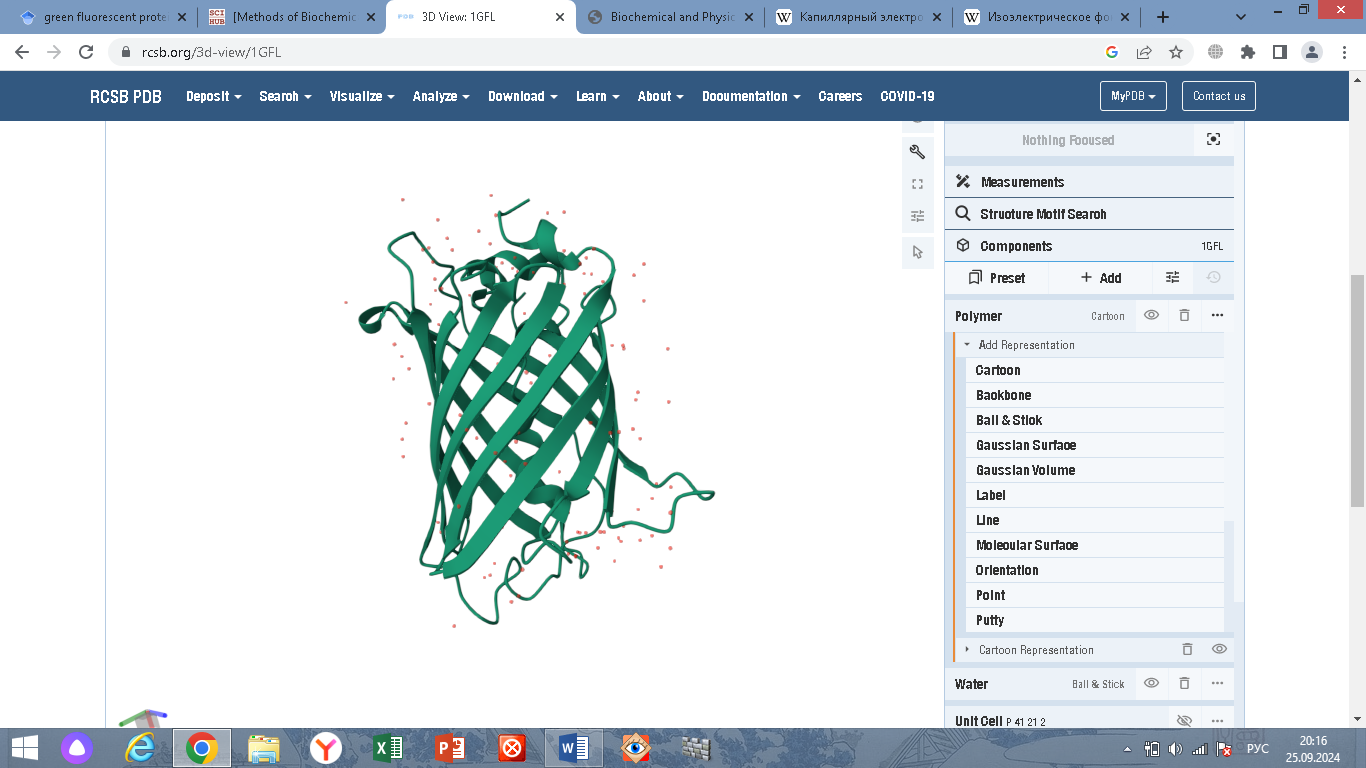Select Ball & Stick representation
The width and height of the screenshot is (1366, 768).
click(1095, 420)
